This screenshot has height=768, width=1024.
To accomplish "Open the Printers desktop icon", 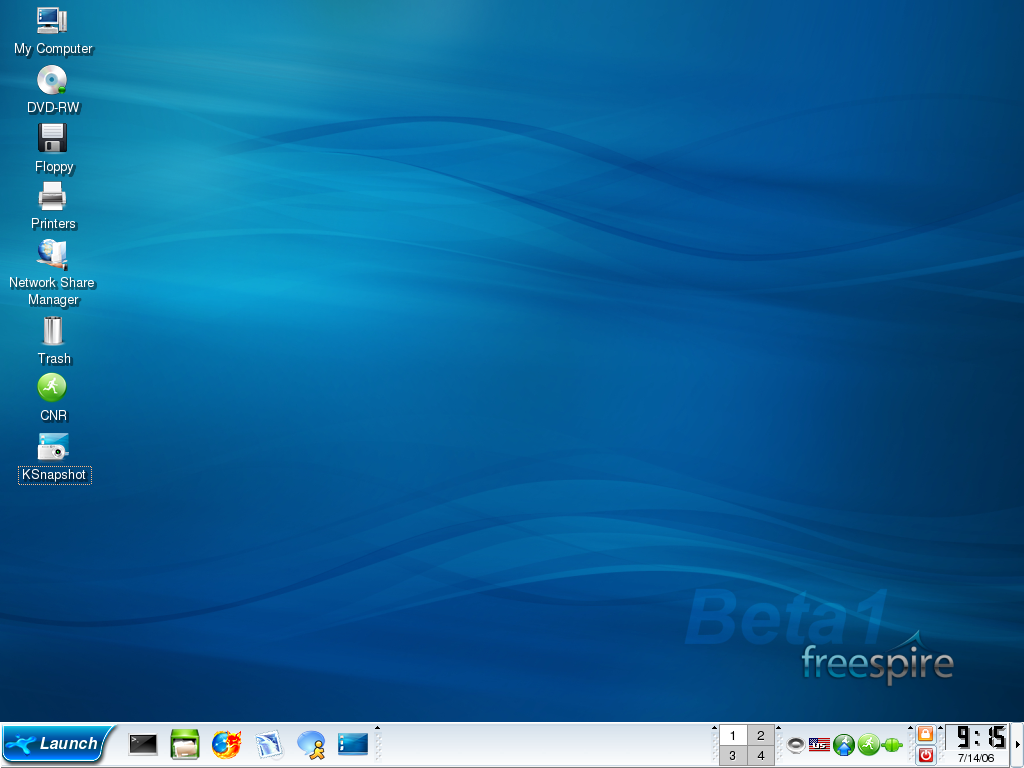I will (53, 206).
